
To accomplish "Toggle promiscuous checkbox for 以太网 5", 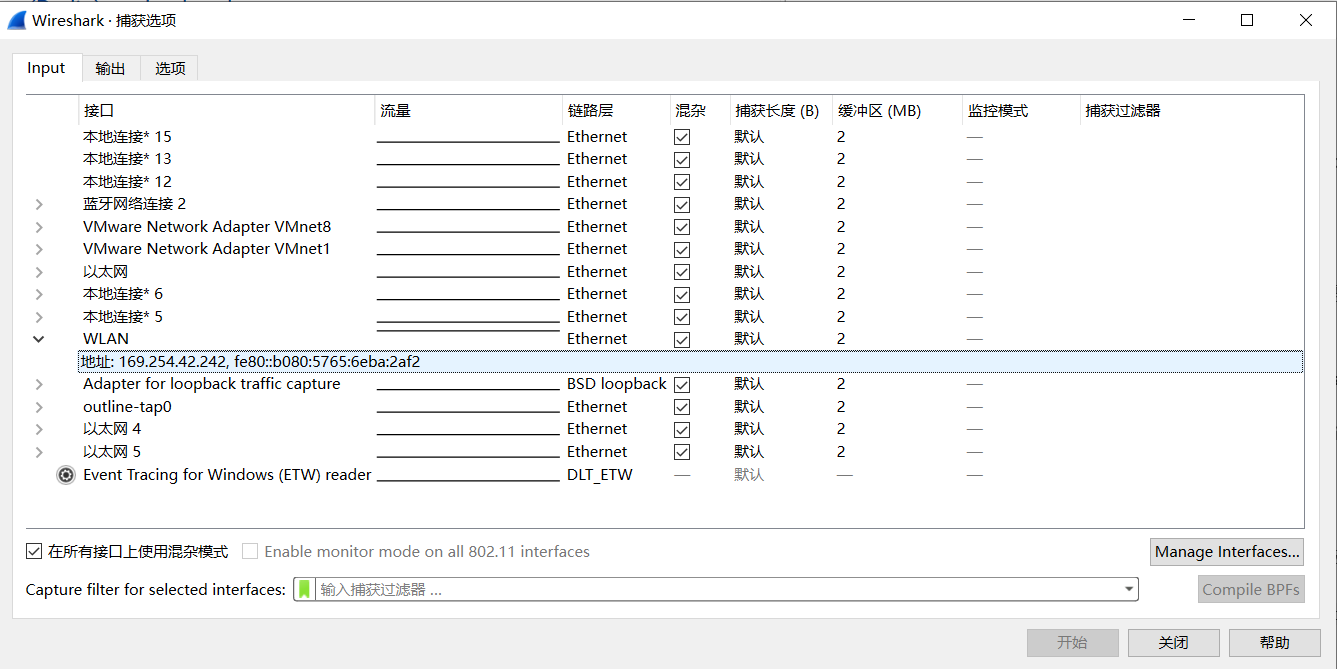I will click(682, 452).
